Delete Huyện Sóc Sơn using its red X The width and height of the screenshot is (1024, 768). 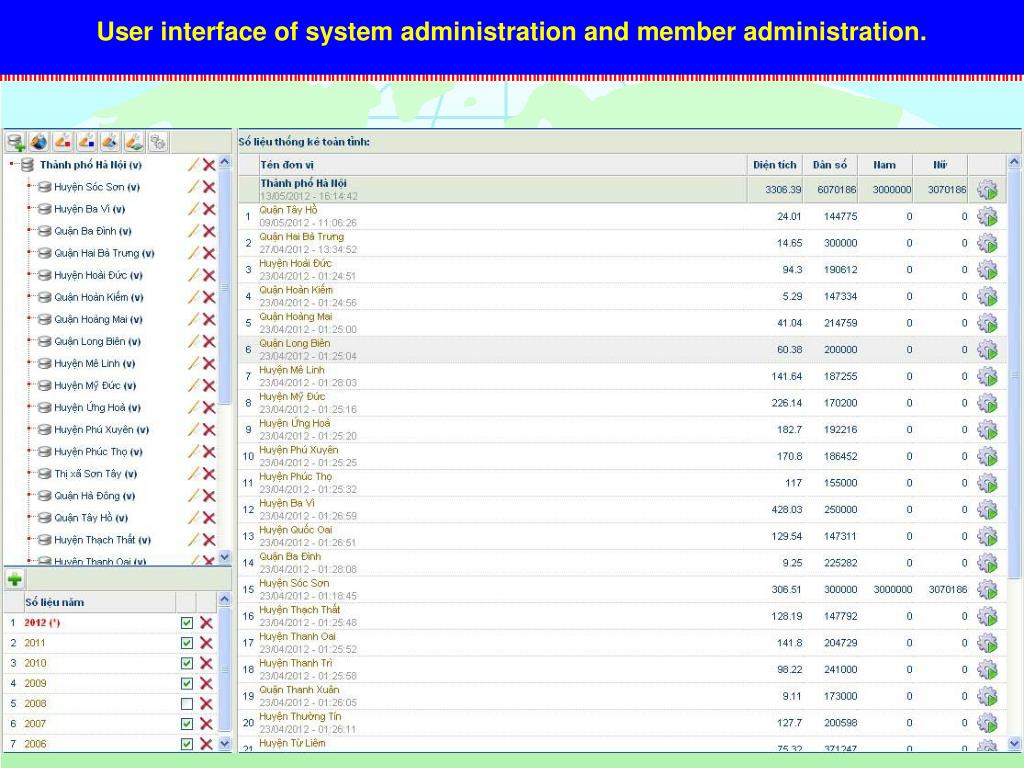(x=209, y=187)
